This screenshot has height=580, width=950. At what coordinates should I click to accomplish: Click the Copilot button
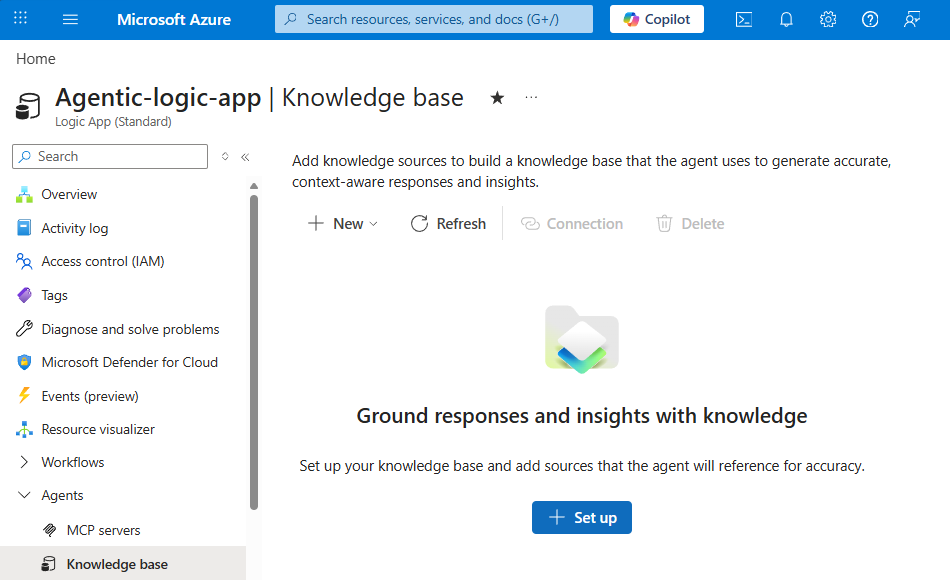(657, 19)
